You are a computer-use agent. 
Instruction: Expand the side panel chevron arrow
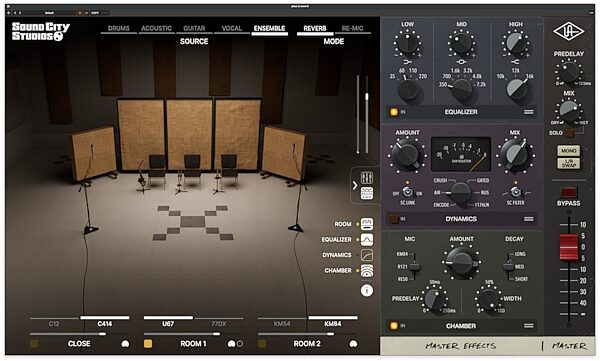point(355,186)
